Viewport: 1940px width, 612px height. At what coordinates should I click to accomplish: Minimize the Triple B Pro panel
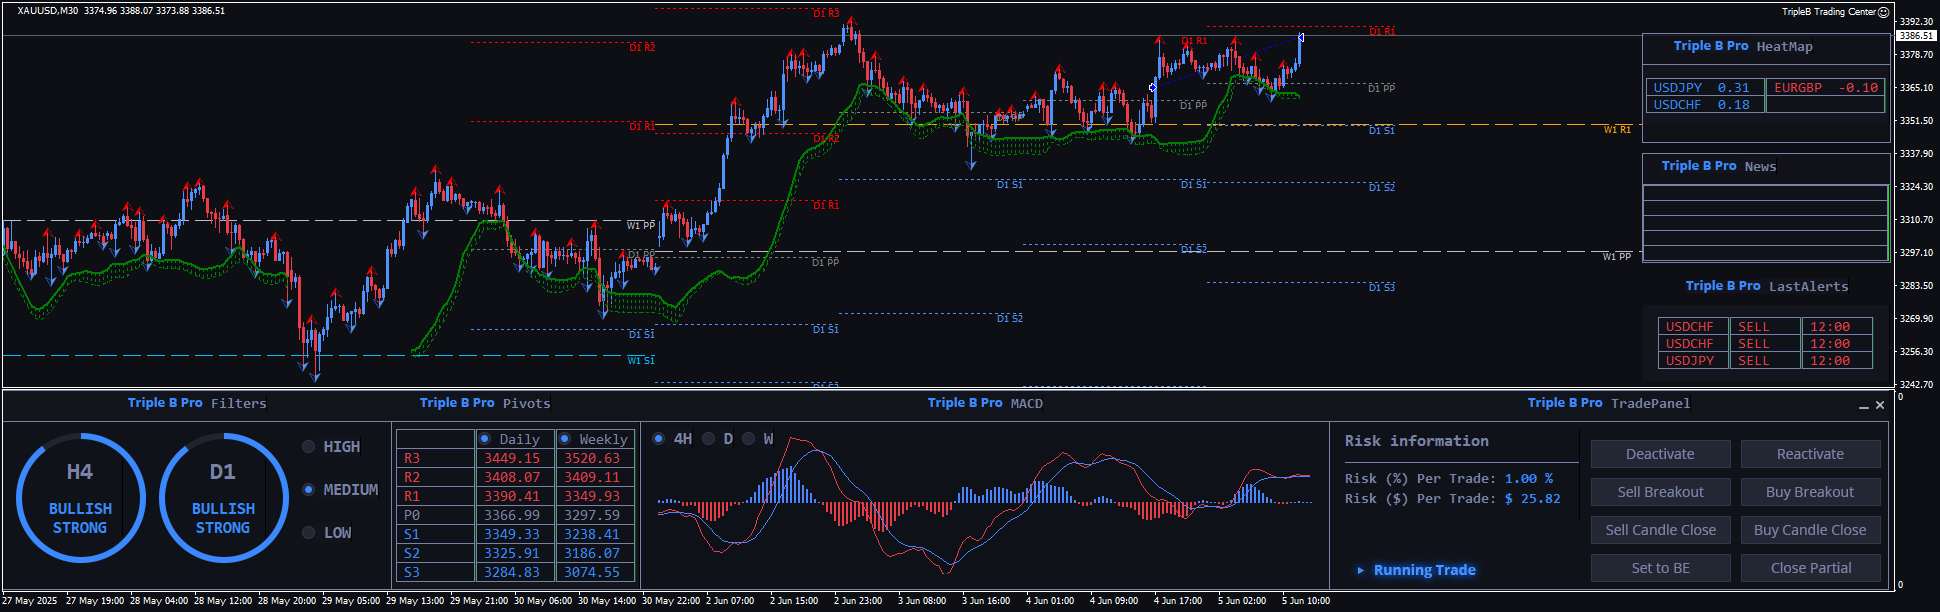point(1864,406)
